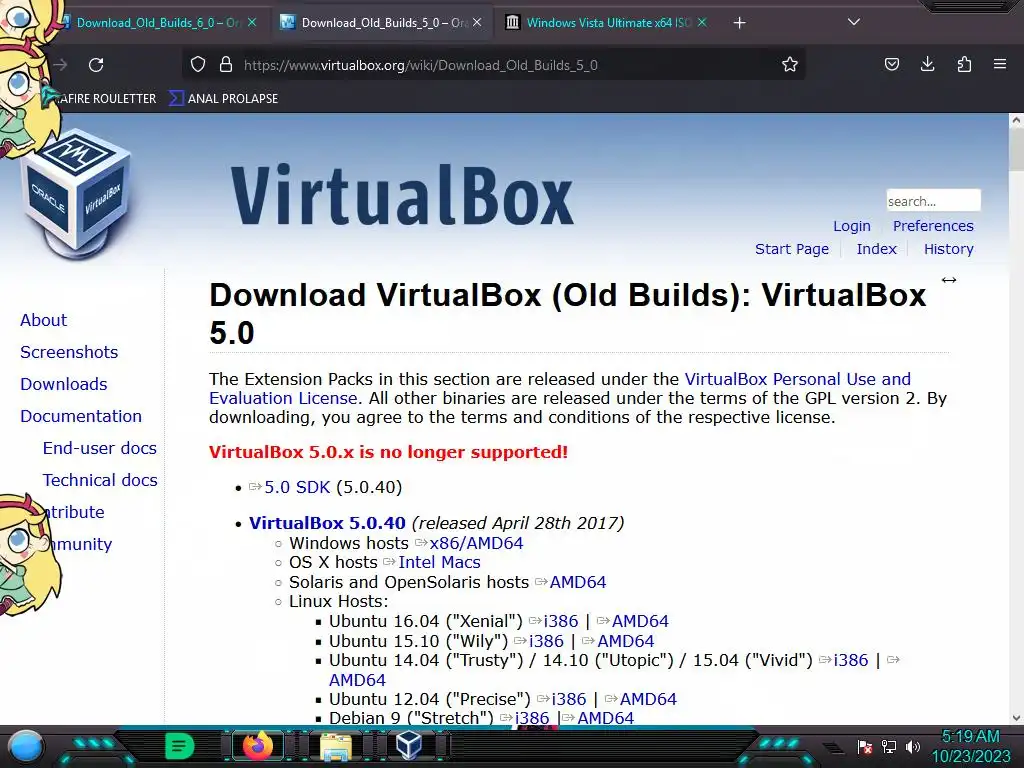The height and width of the screenshot is (768, 1024).
Task: Download Ubuntu 15.10 Wily AMD64
Action: [x=626, y=641]
